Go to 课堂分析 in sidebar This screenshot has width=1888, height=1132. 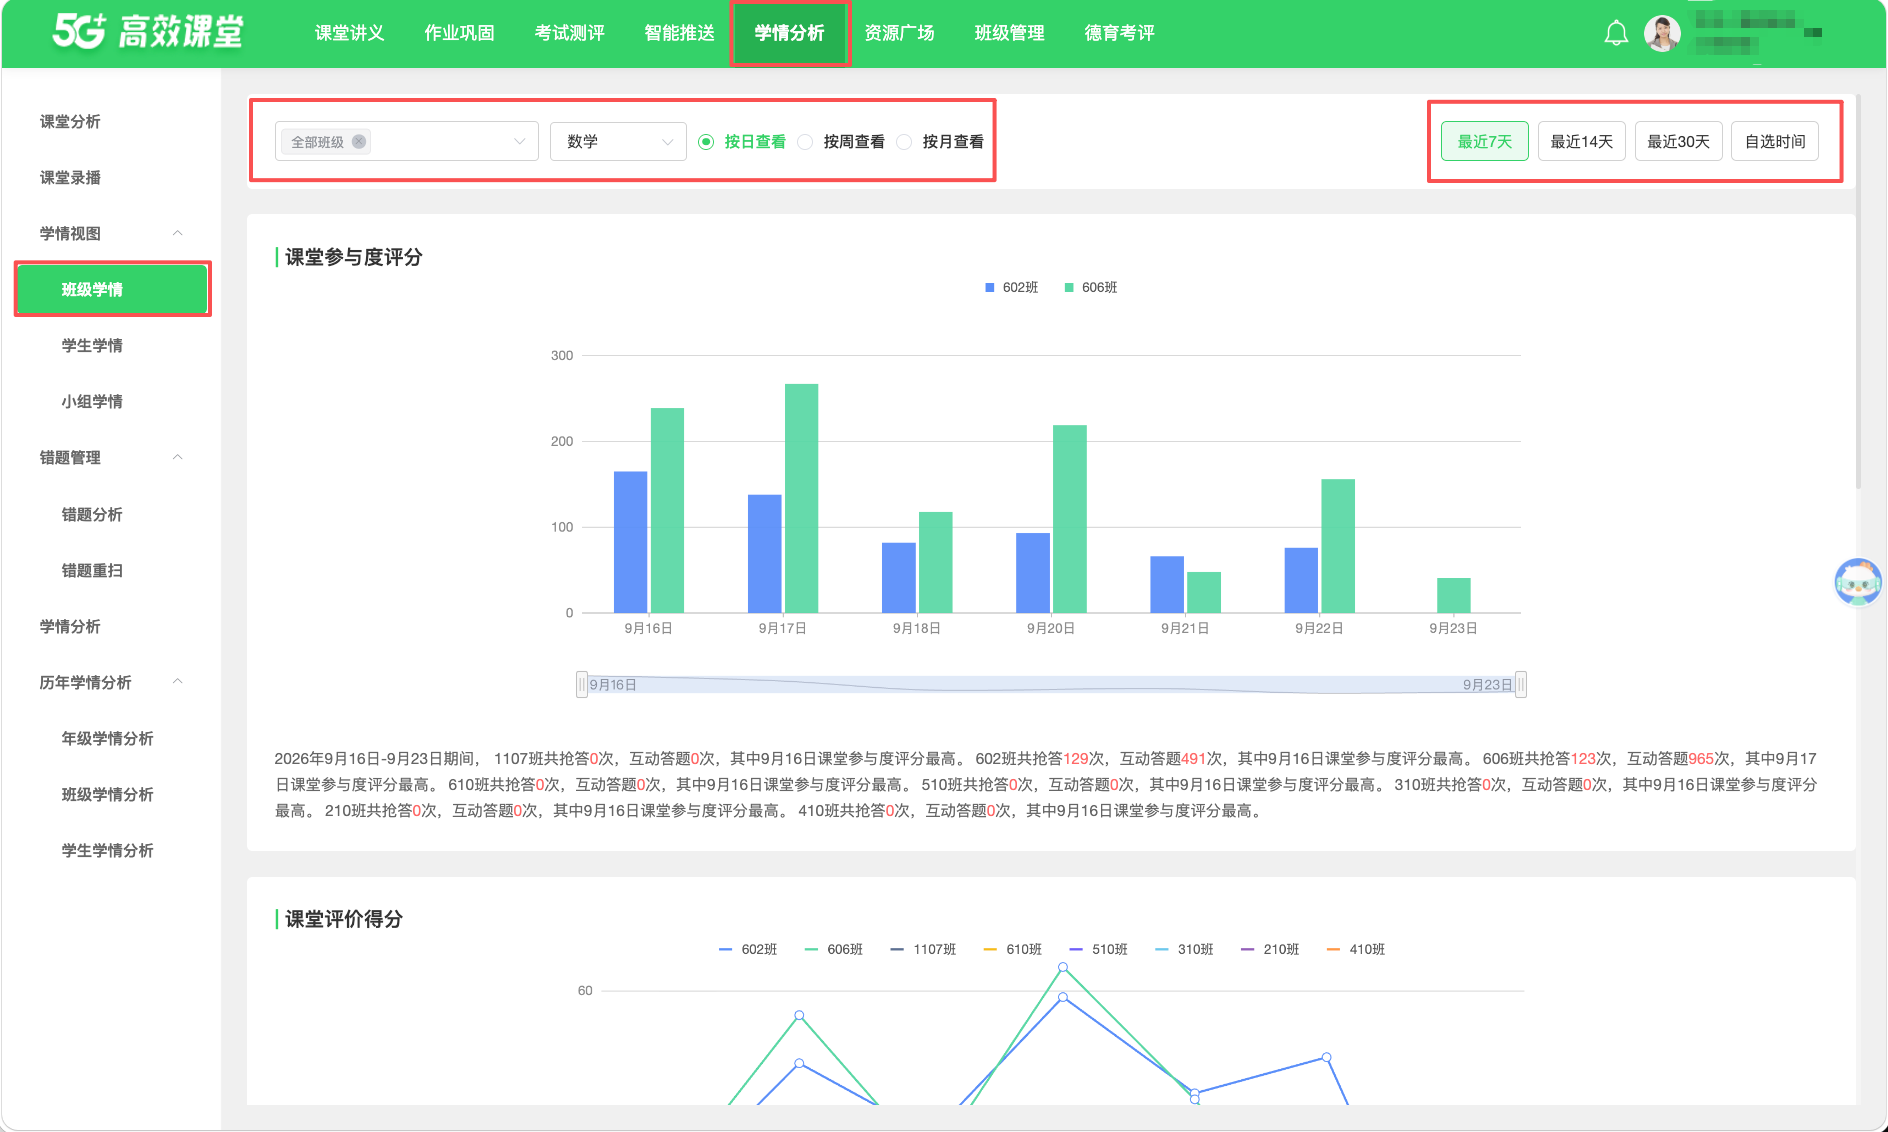[70, 121]
